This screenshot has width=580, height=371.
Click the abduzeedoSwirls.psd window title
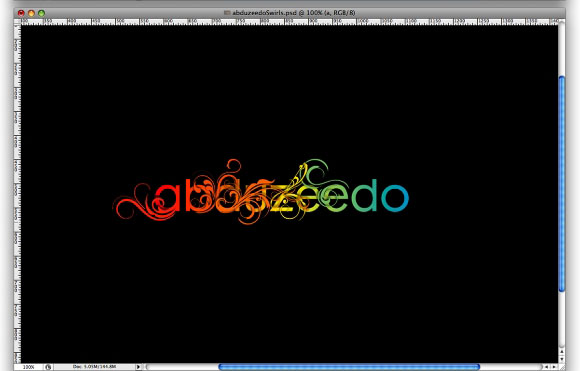(294, 13)
